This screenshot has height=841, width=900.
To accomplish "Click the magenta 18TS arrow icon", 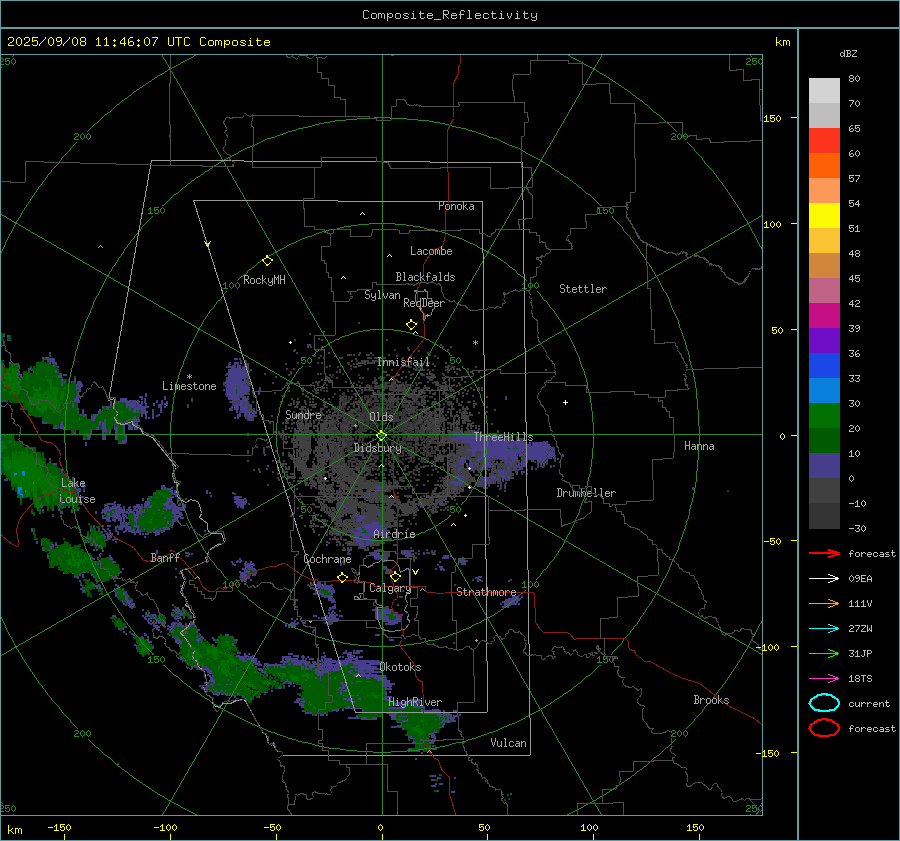I will (x=824, y=679).
